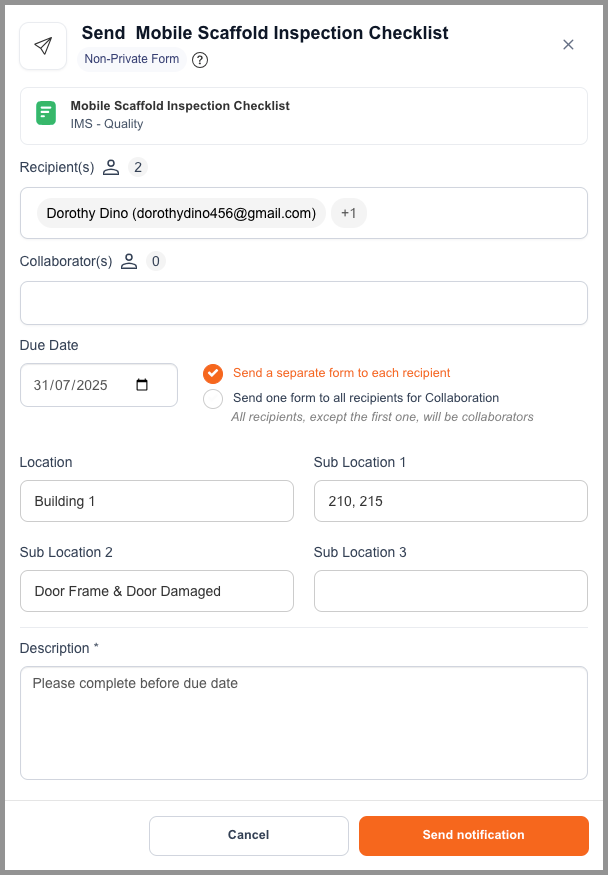608x875 pixels.
Task: Click the Recipient(s) person icon
Action: click(x=111, y=167)
